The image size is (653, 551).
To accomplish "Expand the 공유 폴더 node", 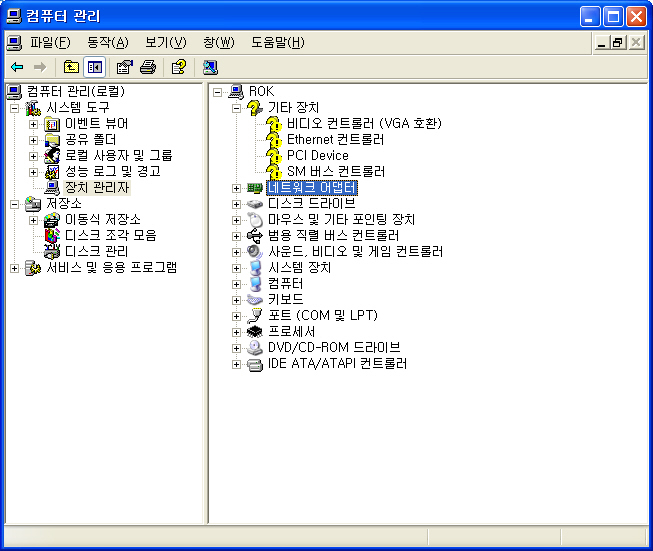I will 34,140.
